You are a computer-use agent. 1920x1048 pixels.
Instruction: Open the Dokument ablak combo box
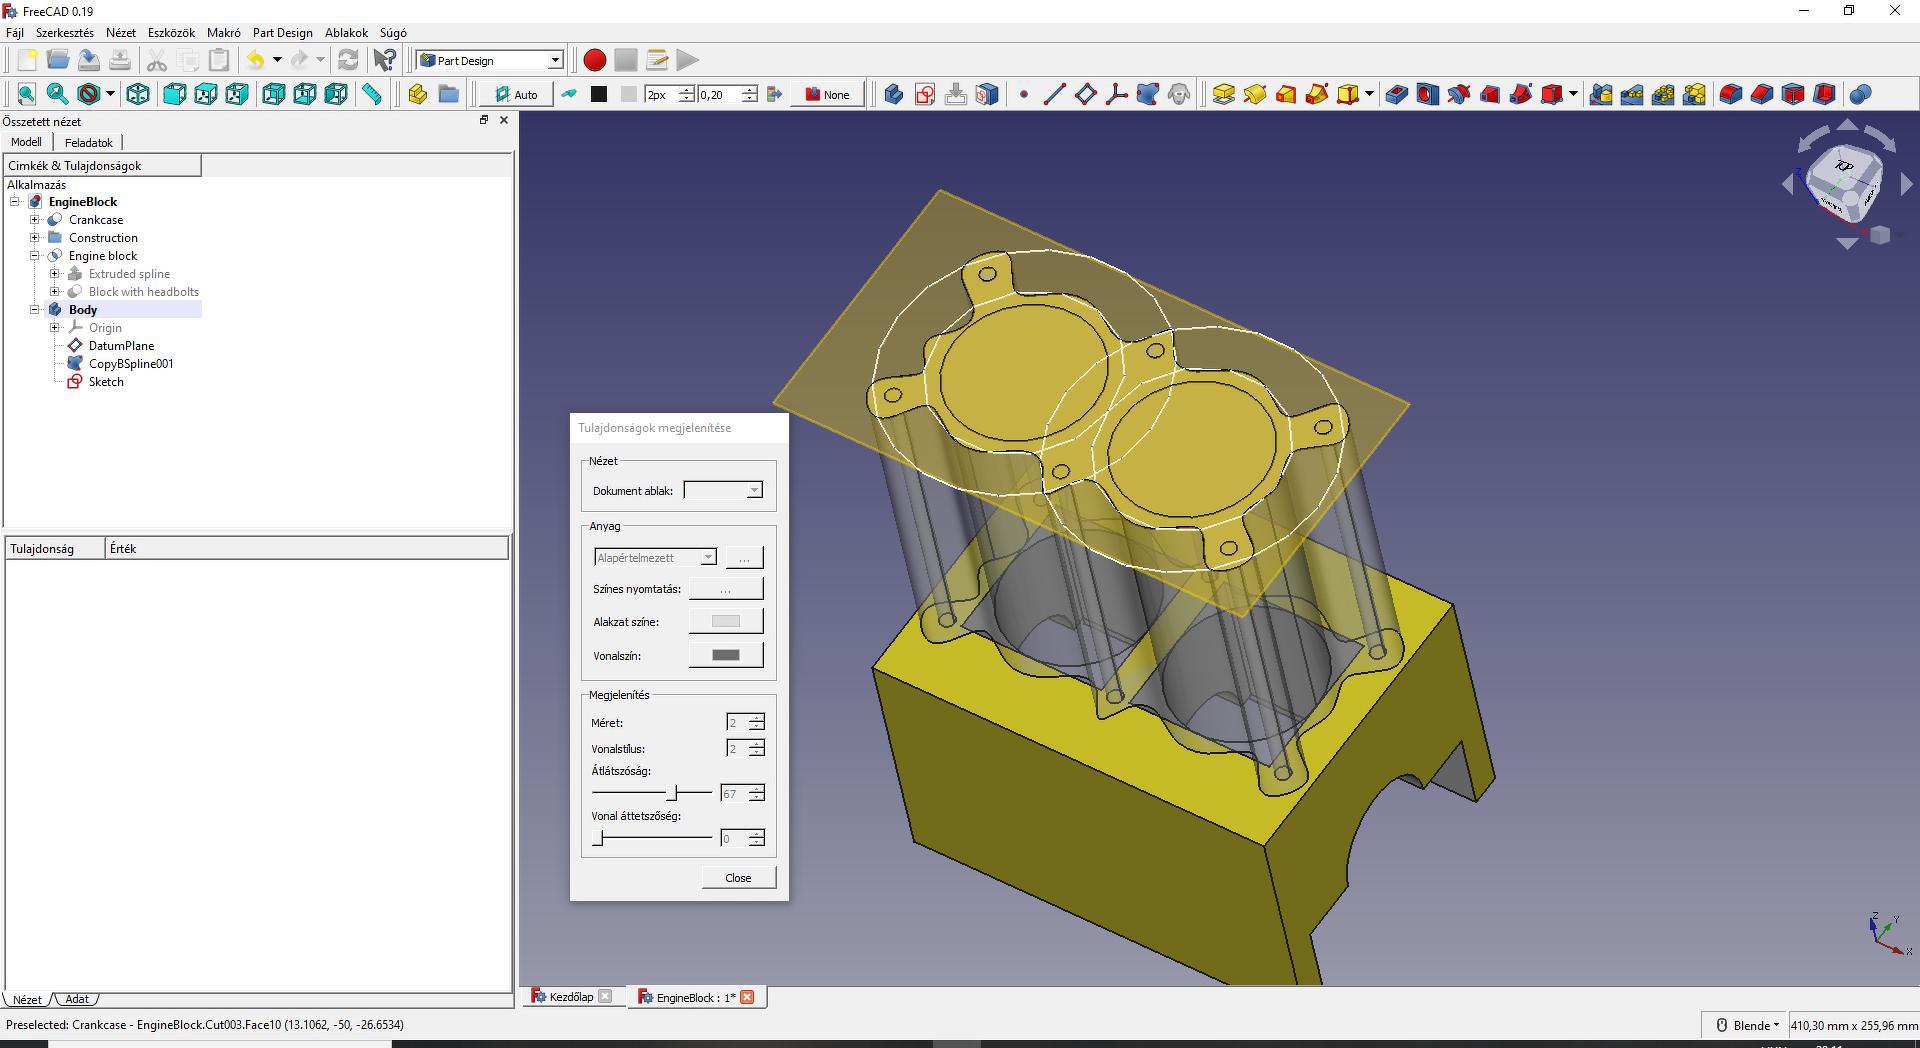(723, 490)
